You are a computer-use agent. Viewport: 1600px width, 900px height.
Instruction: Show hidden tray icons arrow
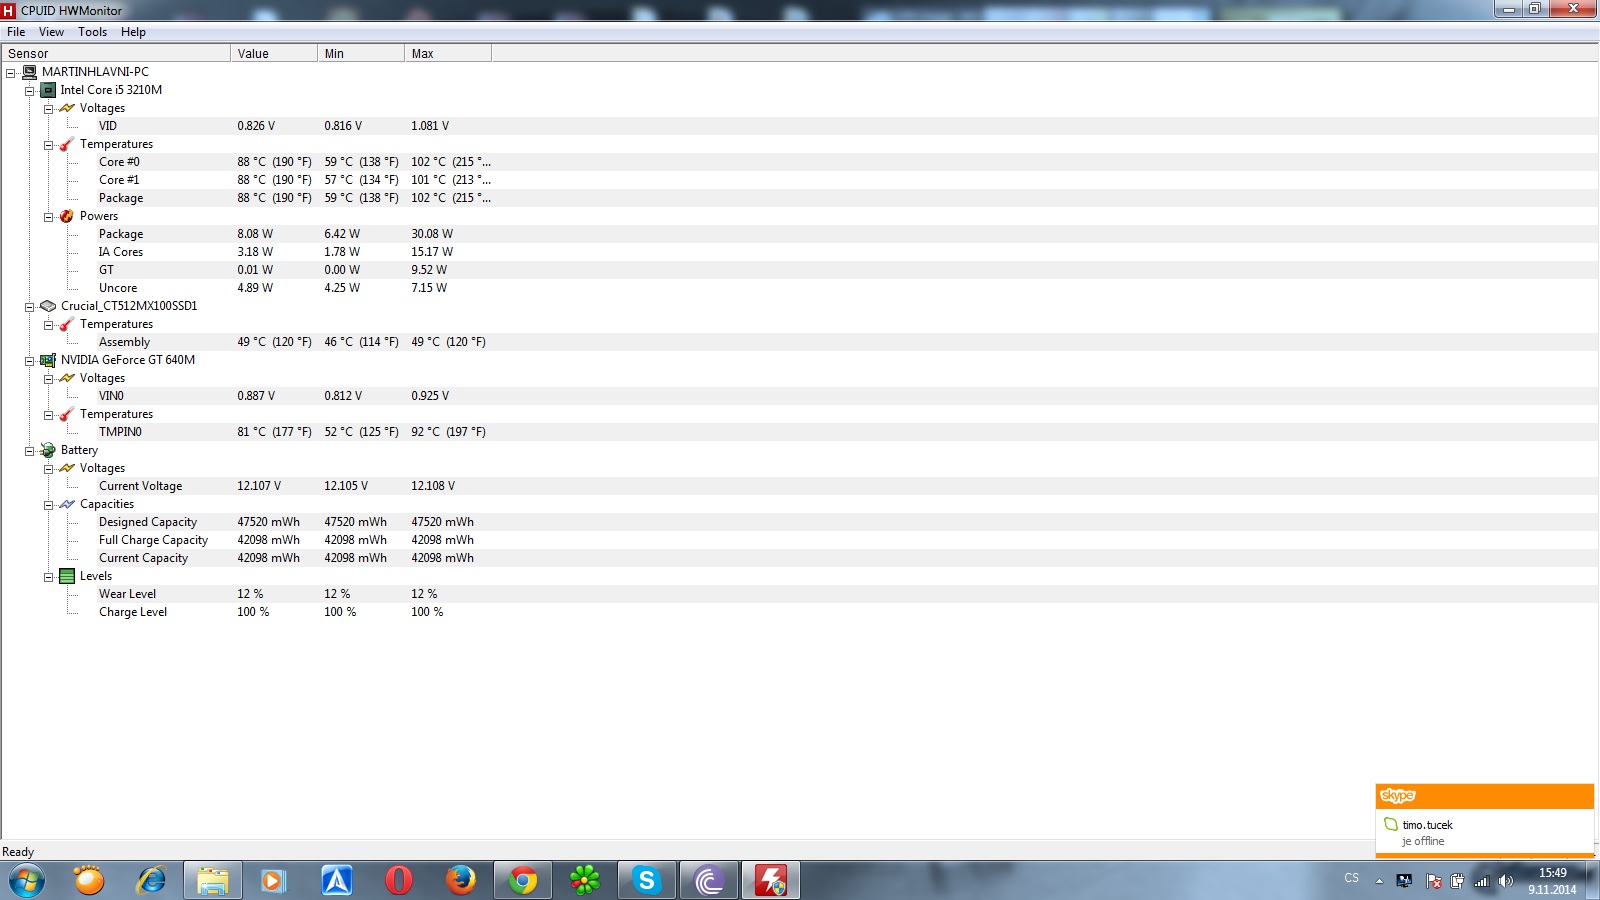click(x=1379, y=881)
